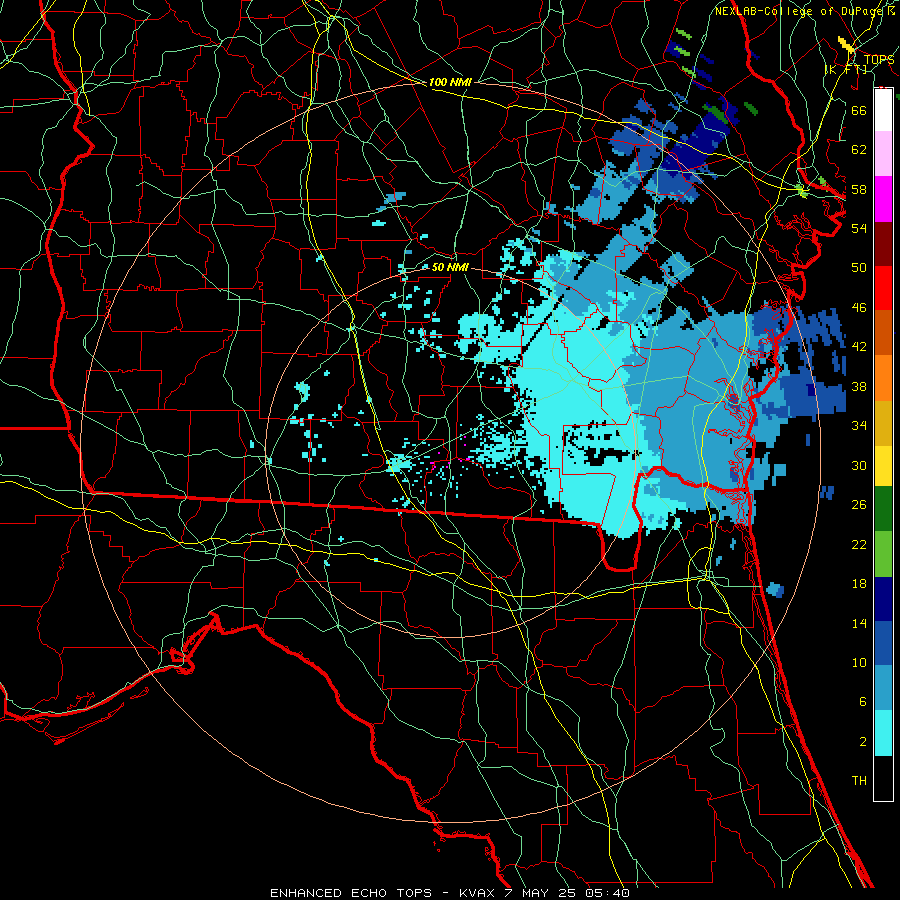Click the 50 NMI range ring label
Screen dimensions: 900x900
coord(450,267)
